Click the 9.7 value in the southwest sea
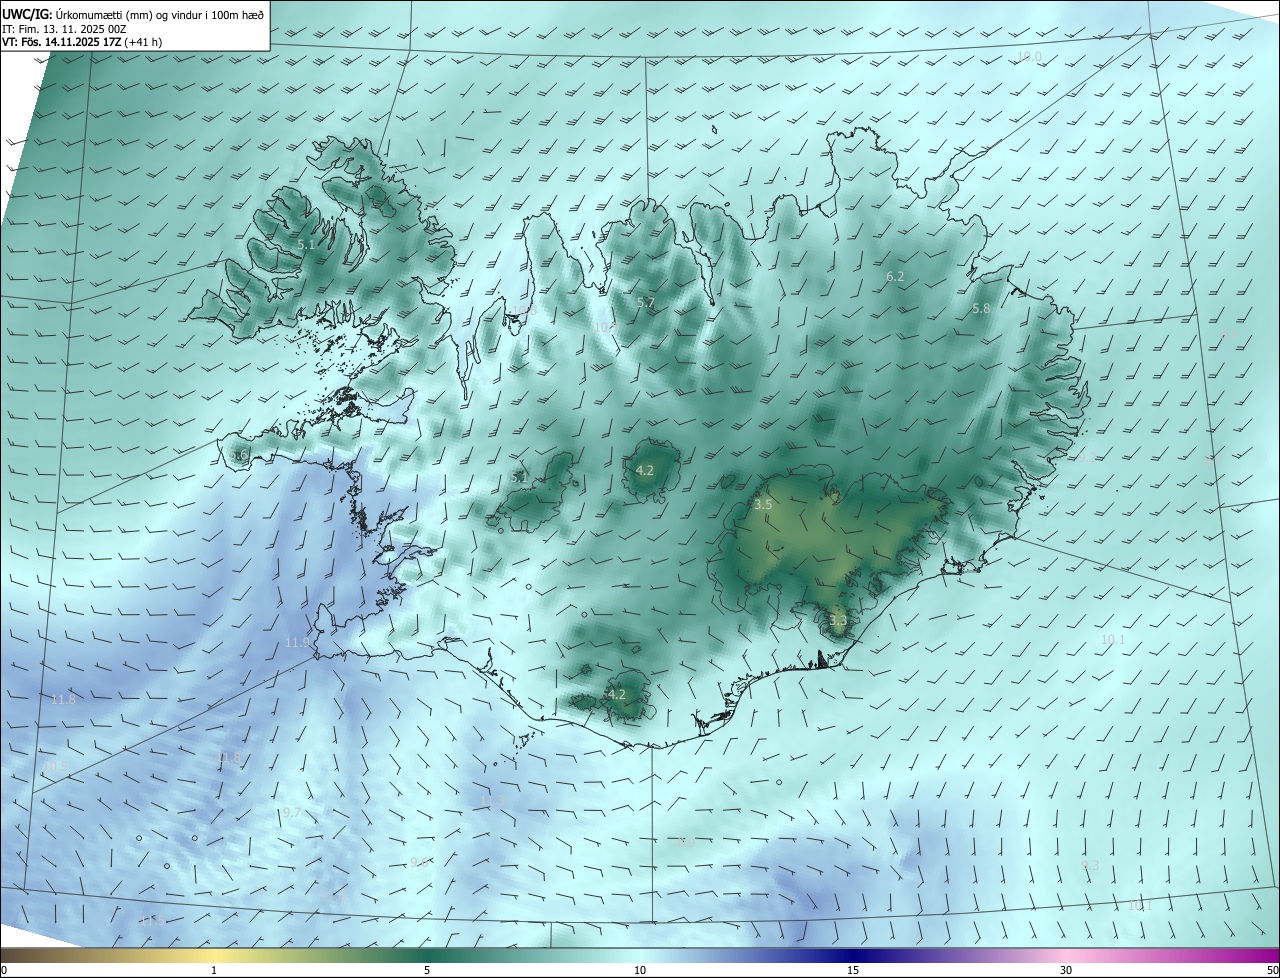 [292, 813]
